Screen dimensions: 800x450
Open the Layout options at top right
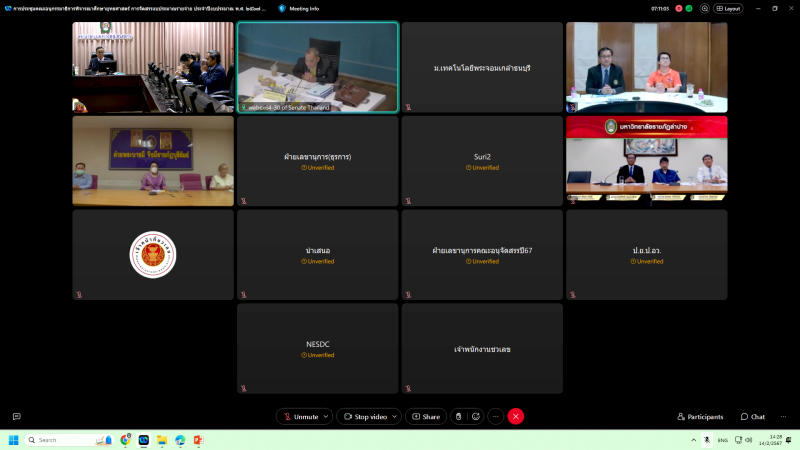pyautogui.click(x=729, y=8)
